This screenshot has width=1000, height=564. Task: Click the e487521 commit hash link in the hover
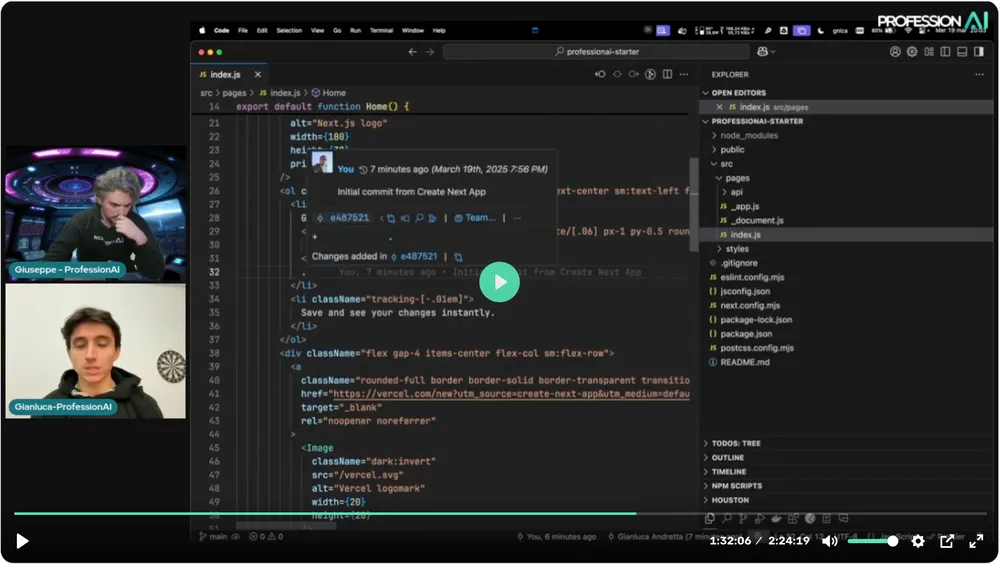pyautogui.click(x=349, y=218)
